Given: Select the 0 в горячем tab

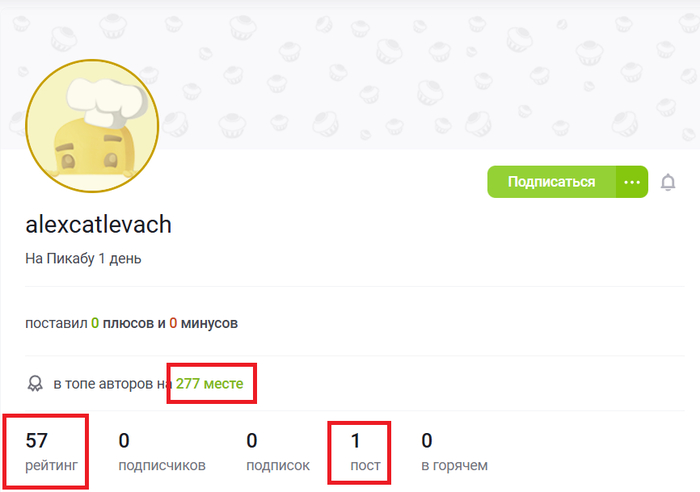Looking at the screenshot, I should (454, 452).
